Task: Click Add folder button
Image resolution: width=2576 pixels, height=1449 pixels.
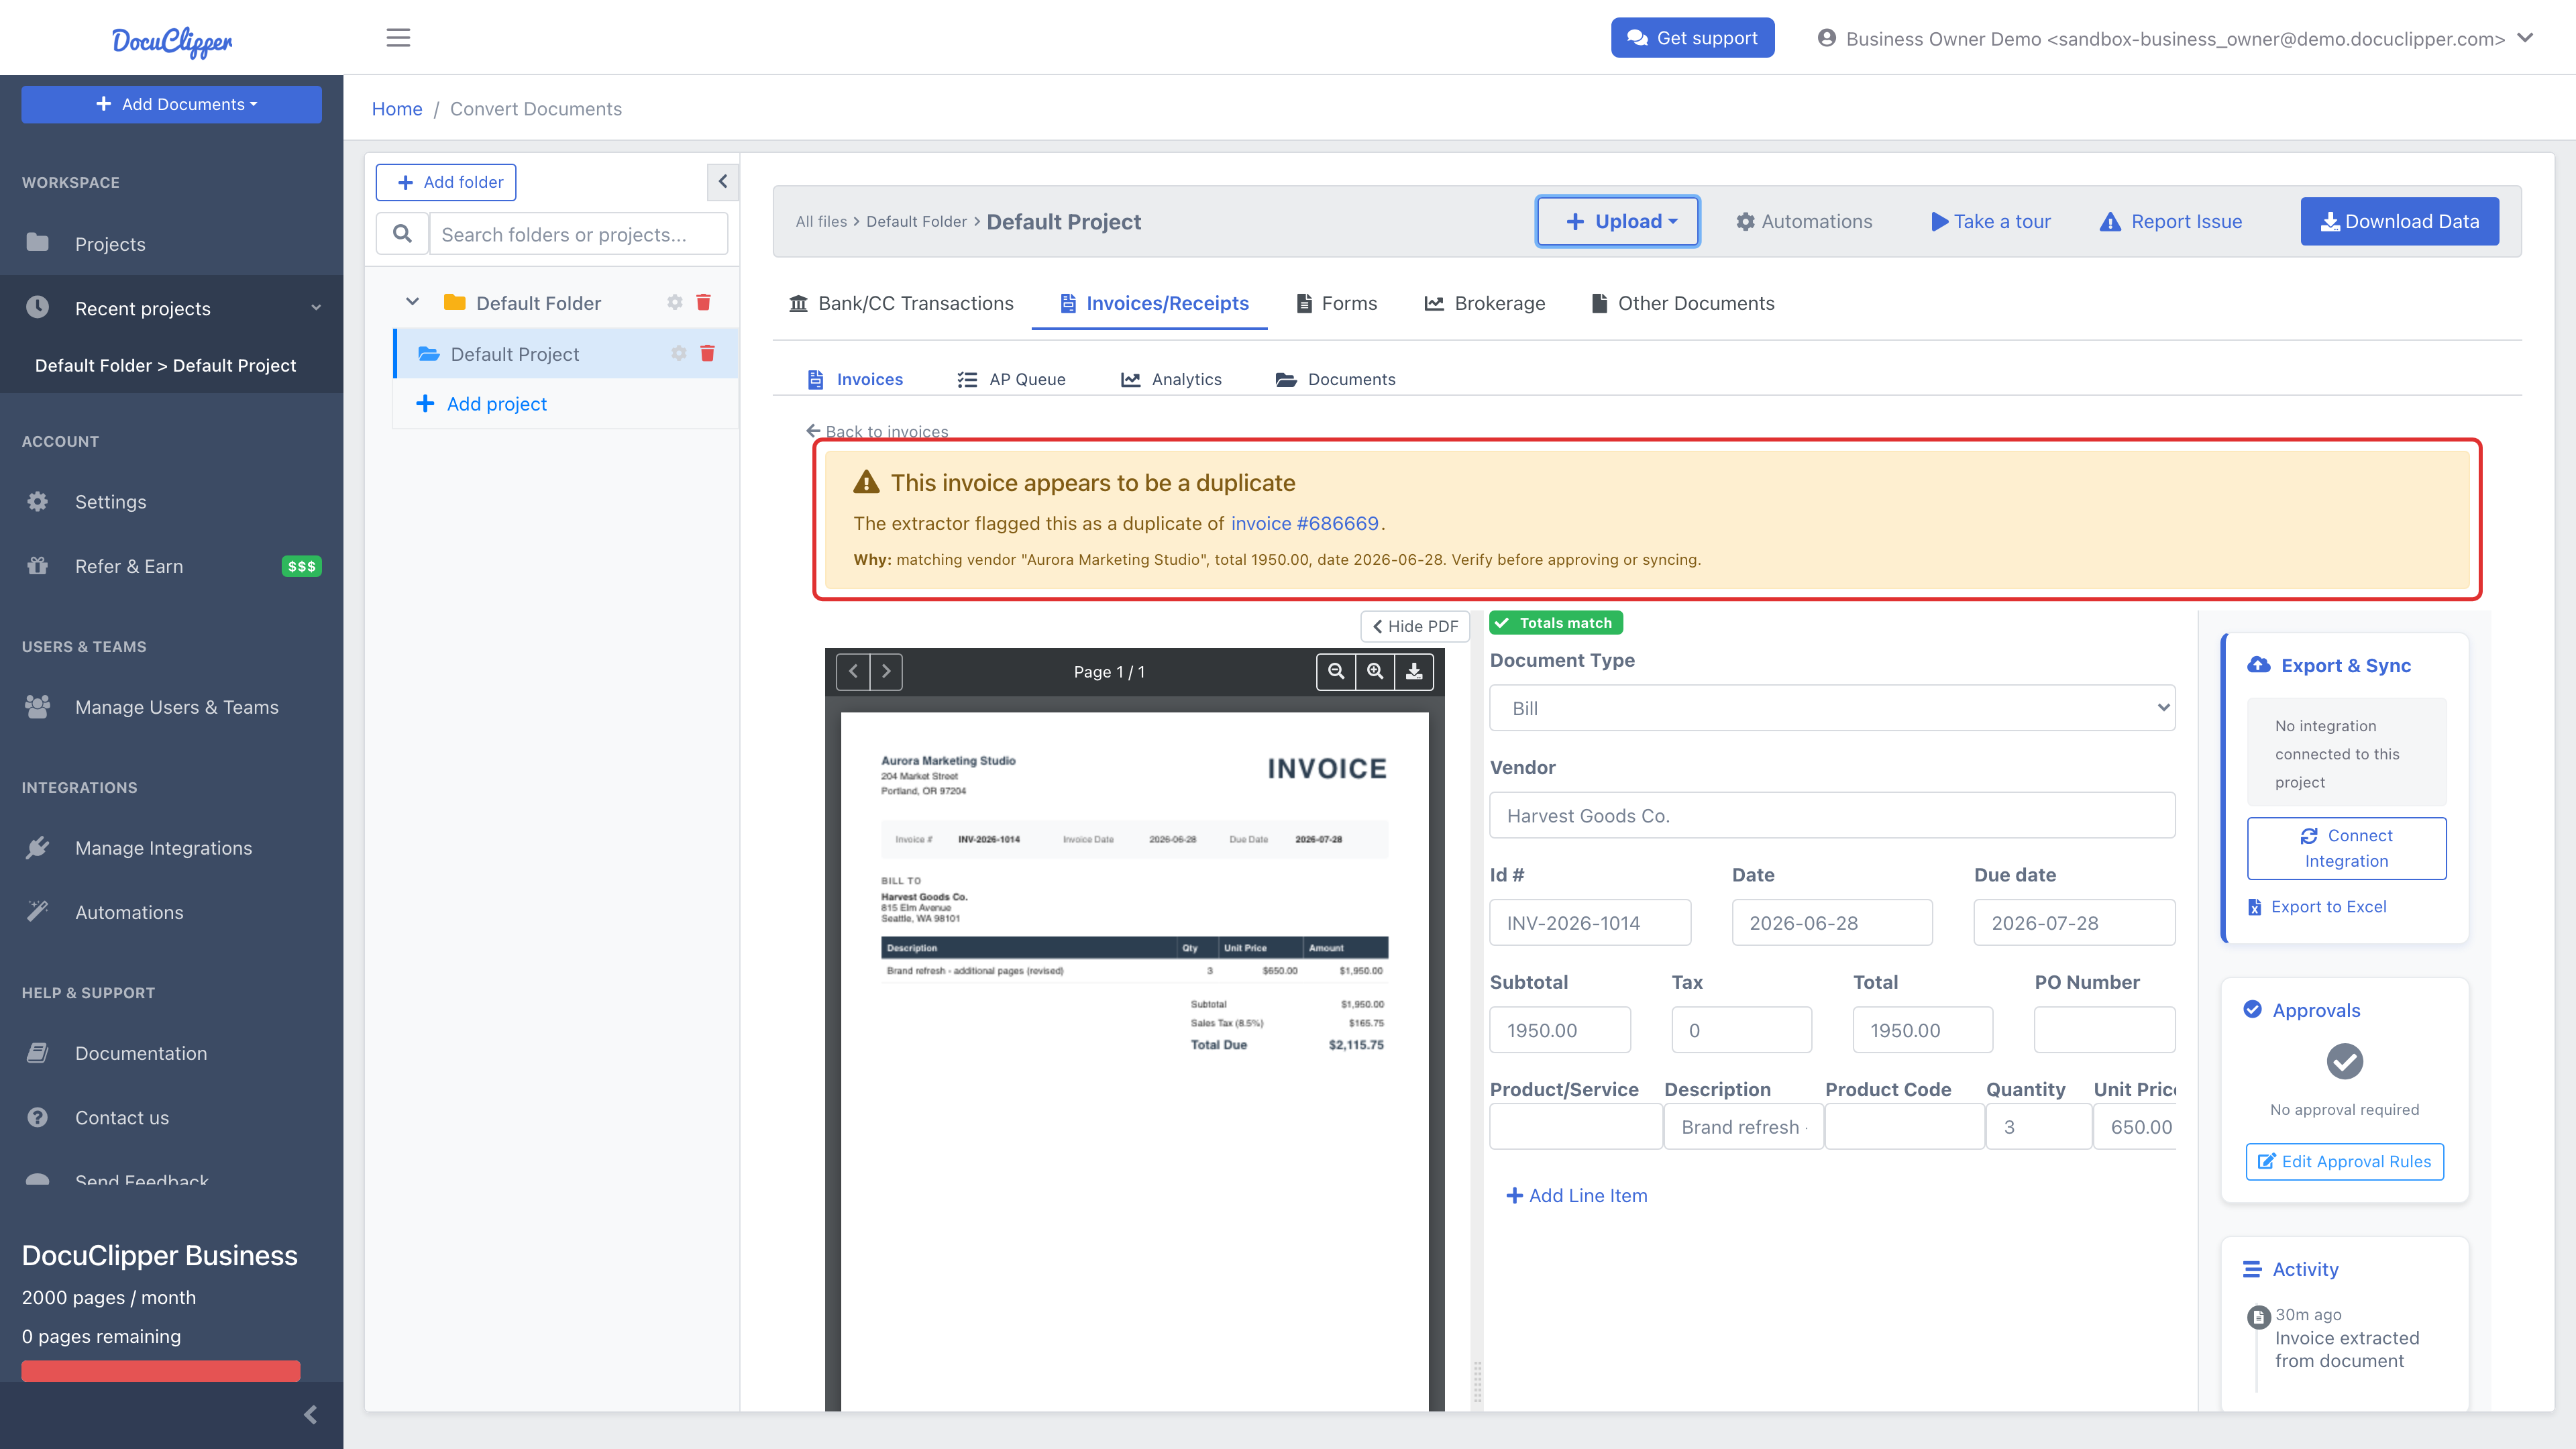Action: [446, 182]
